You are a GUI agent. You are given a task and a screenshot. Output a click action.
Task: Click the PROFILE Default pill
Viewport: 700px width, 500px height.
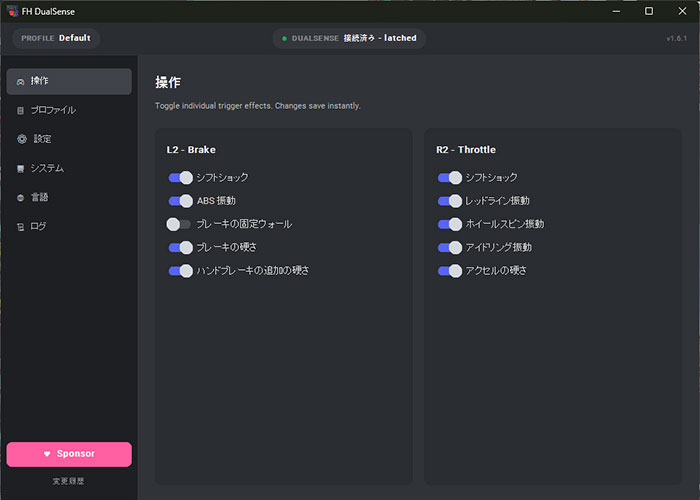[x=56, y=38]
